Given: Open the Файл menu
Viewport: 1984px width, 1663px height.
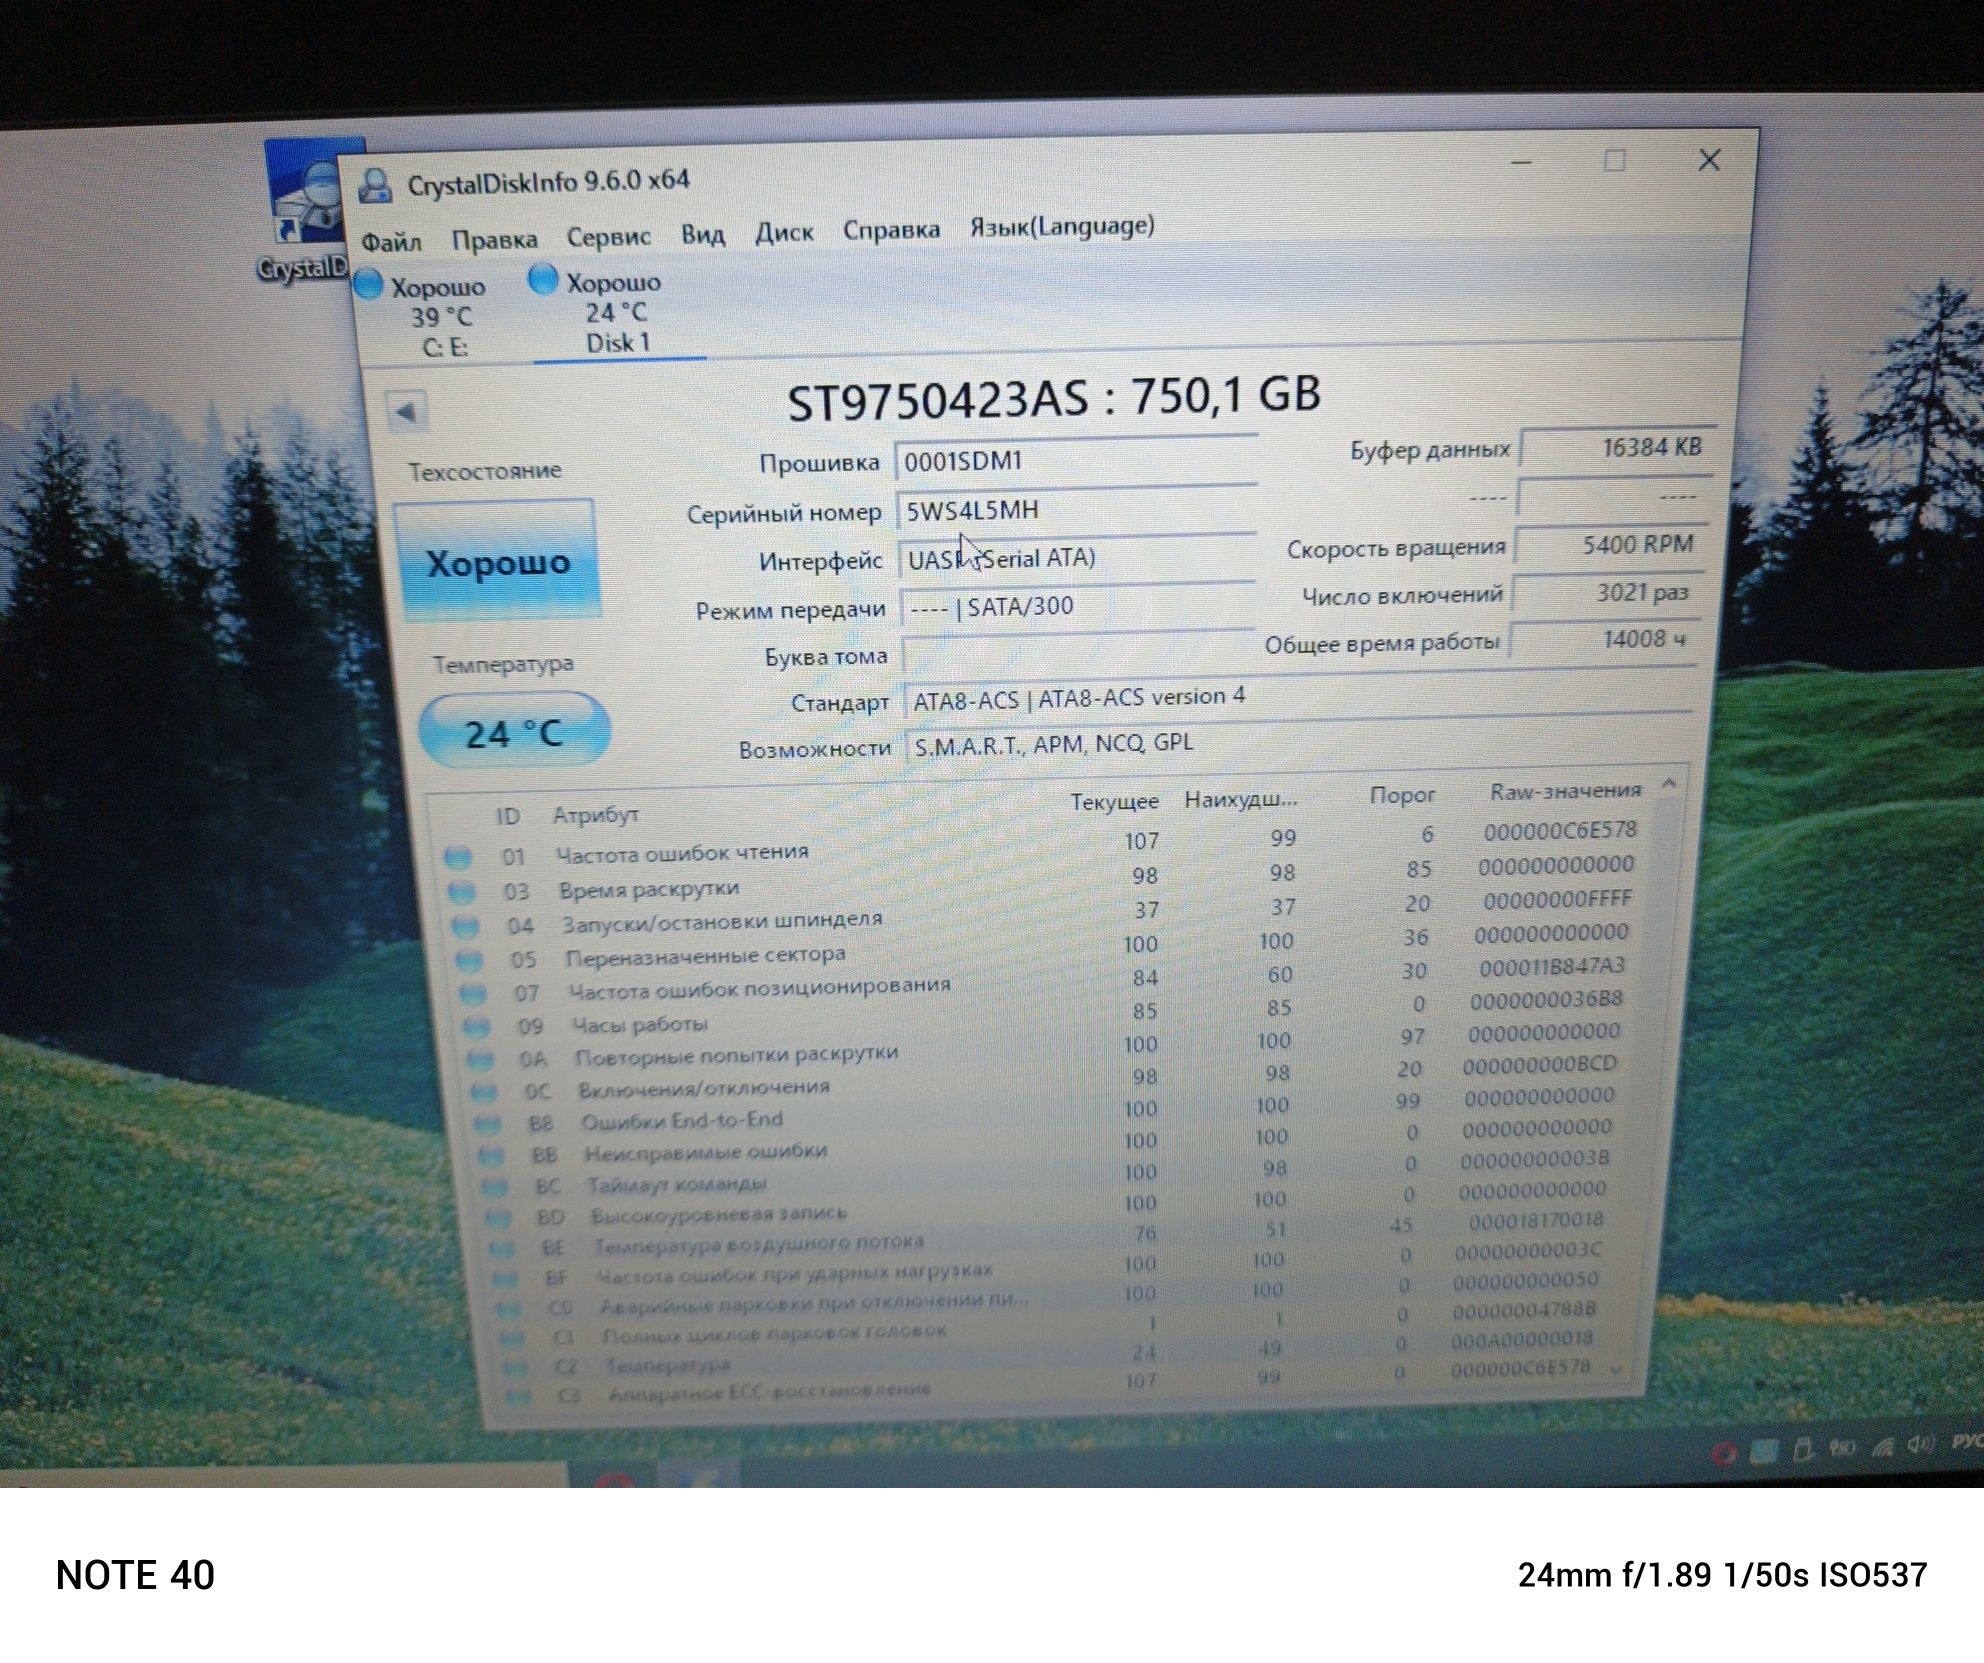Looking at the screenshot, I should [391, 242].
